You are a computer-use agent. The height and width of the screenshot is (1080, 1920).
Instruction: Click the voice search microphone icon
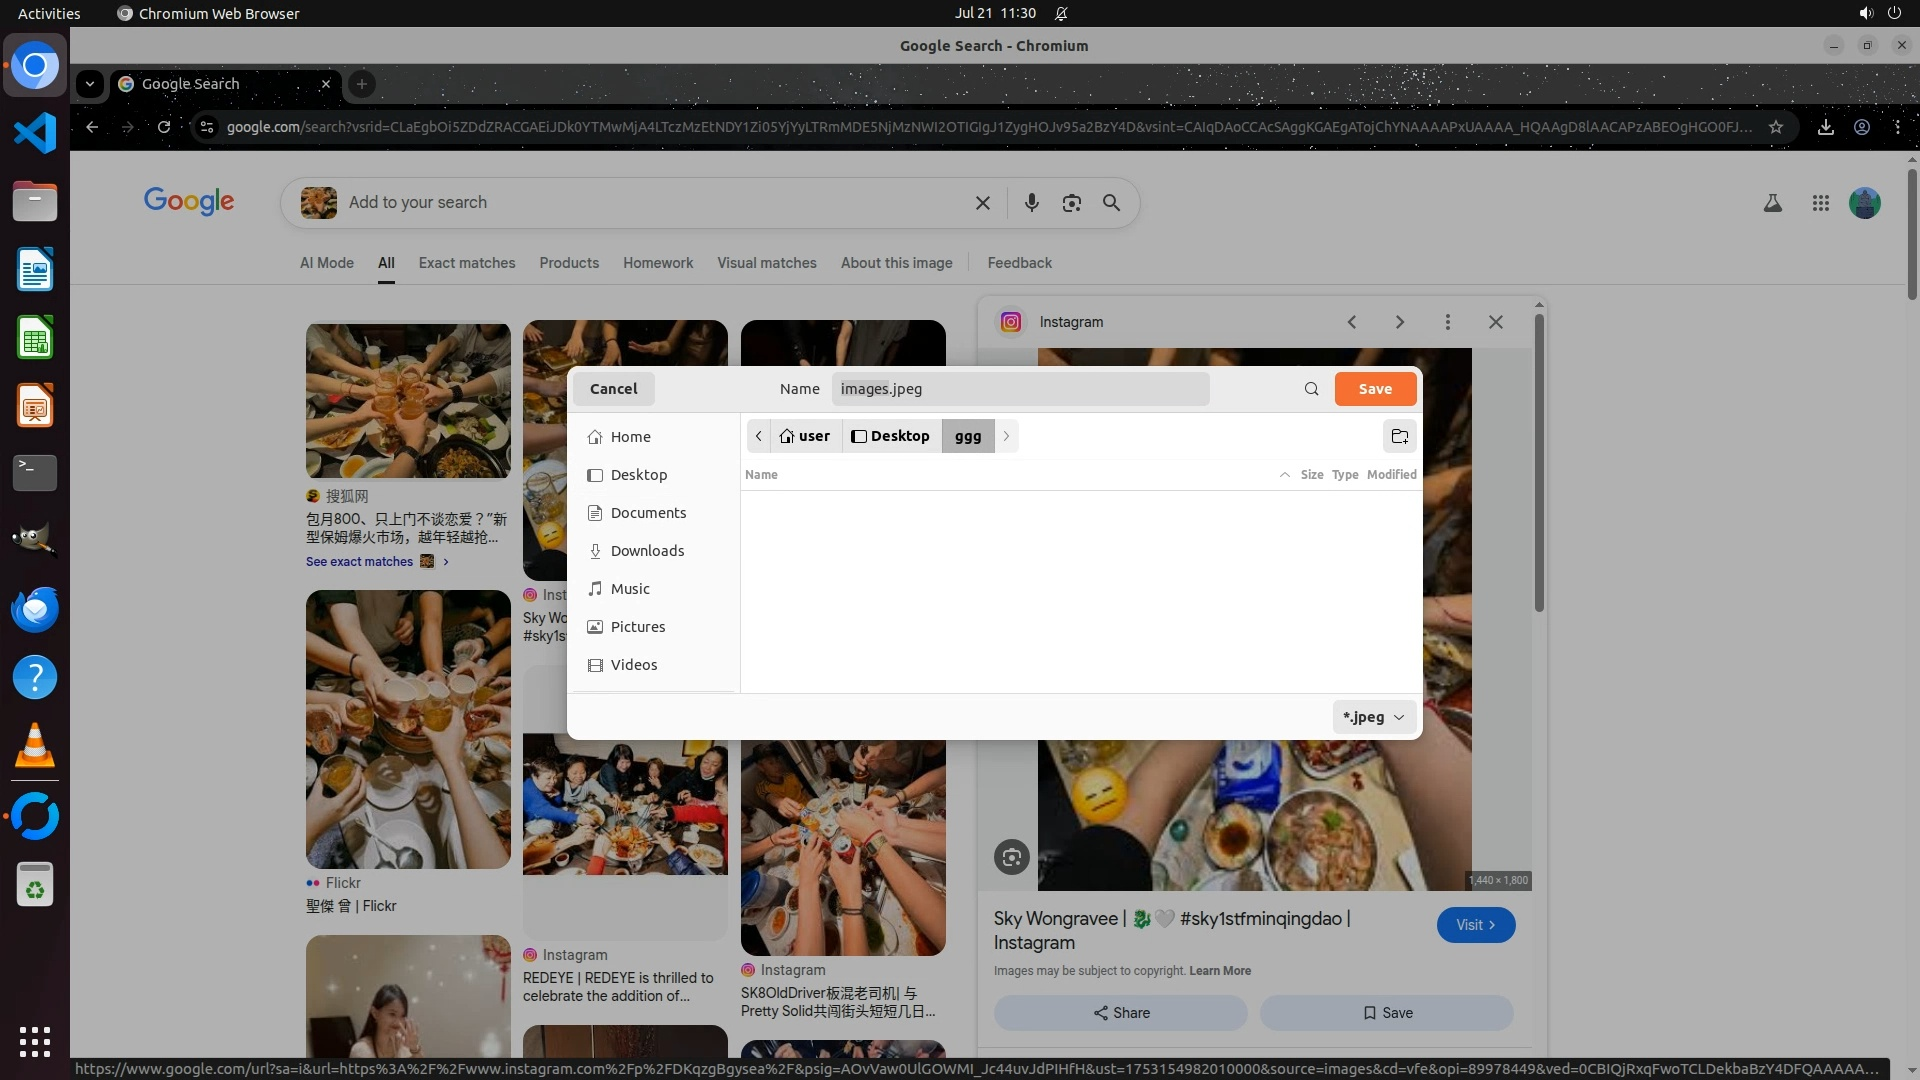[x=1031, y=203]
